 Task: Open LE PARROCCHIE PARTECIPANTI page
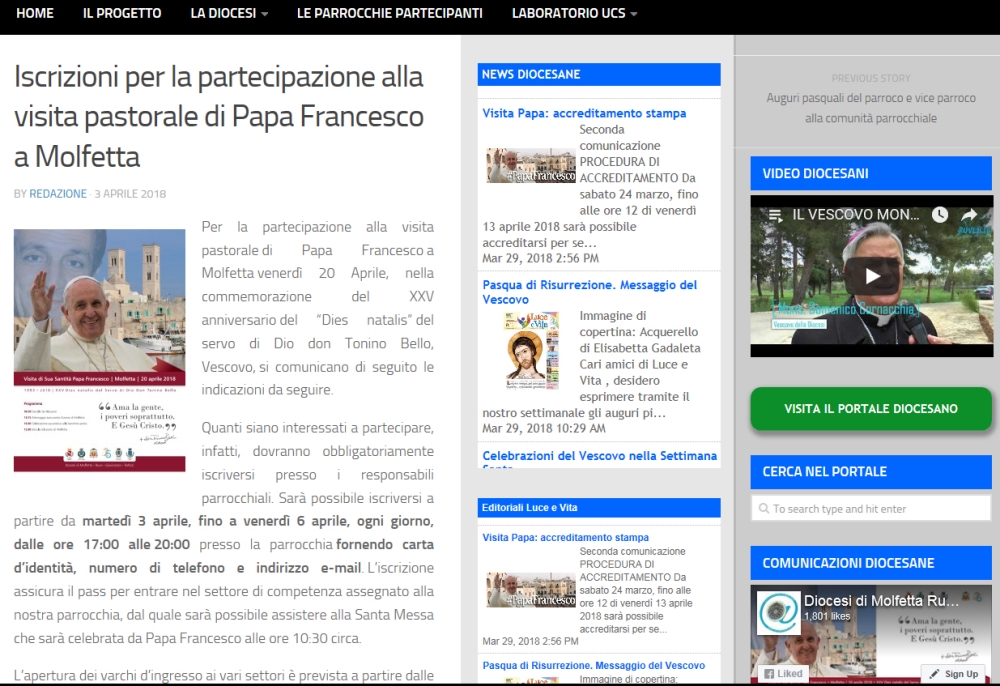point(390,13)
